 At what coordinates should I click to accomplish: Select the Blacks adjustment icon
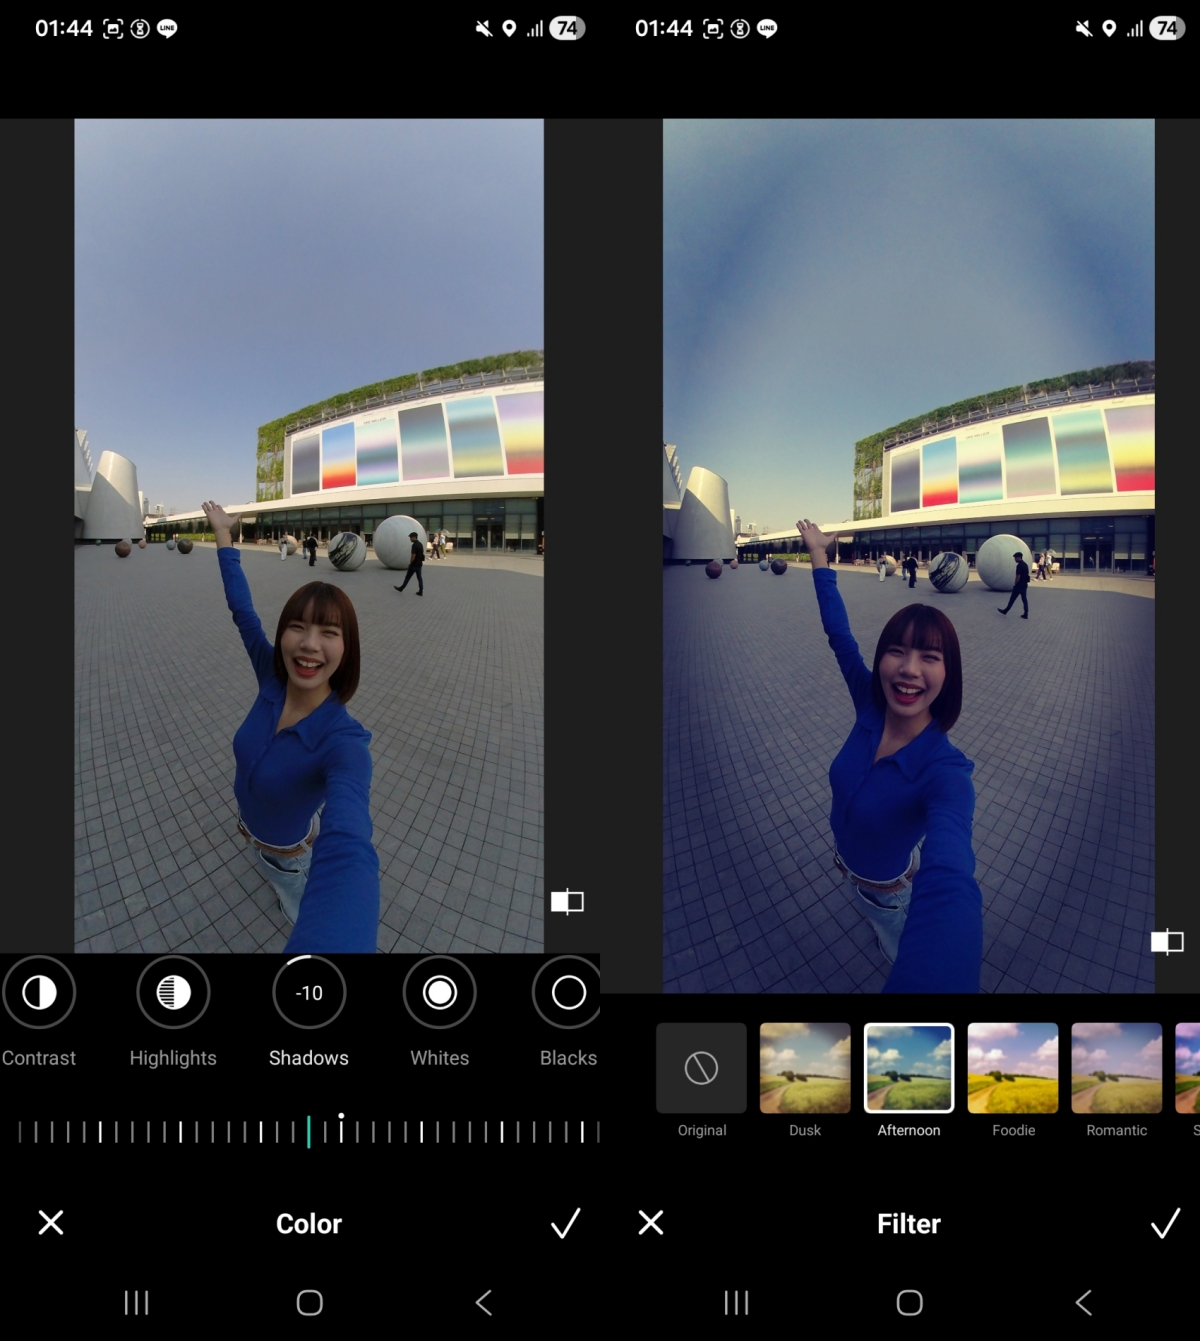point(568,993)
